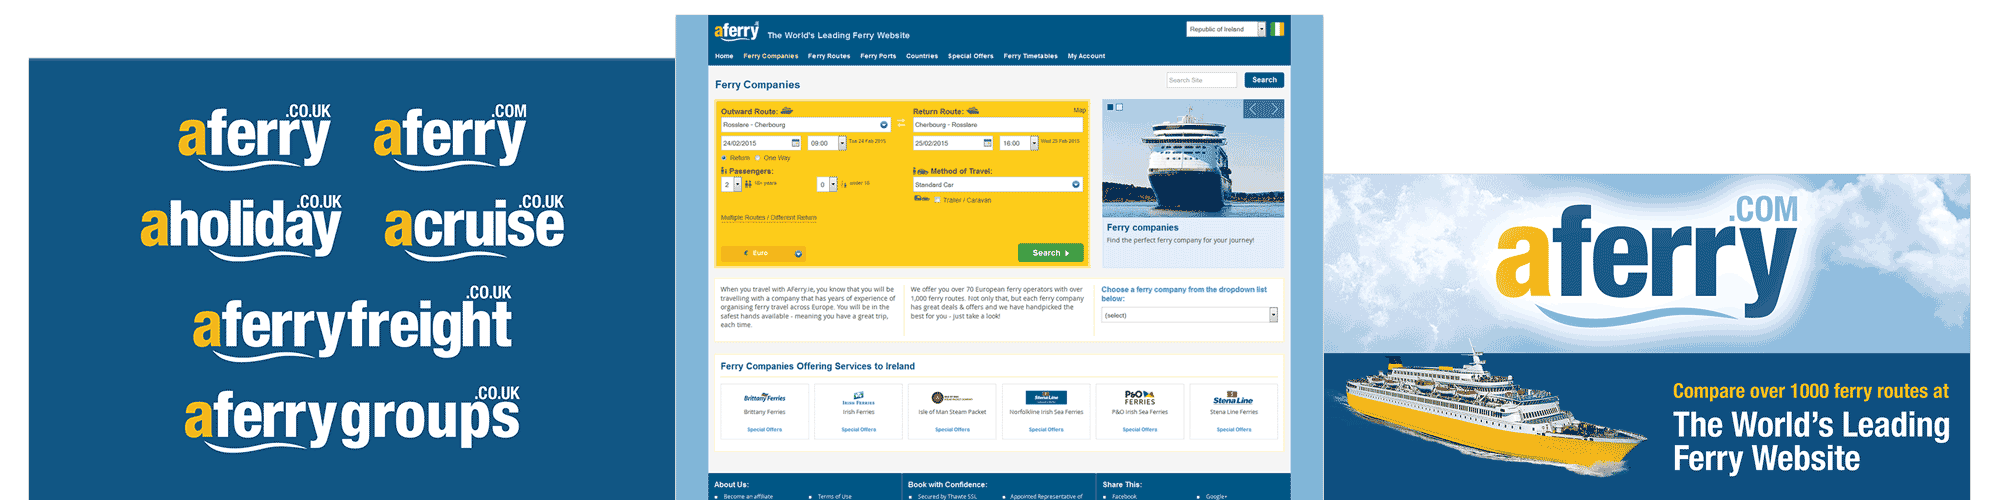The image size is (2000, 500).
Task: Click the cruise ship carousel image
Action: click(x=1193, y=158)
